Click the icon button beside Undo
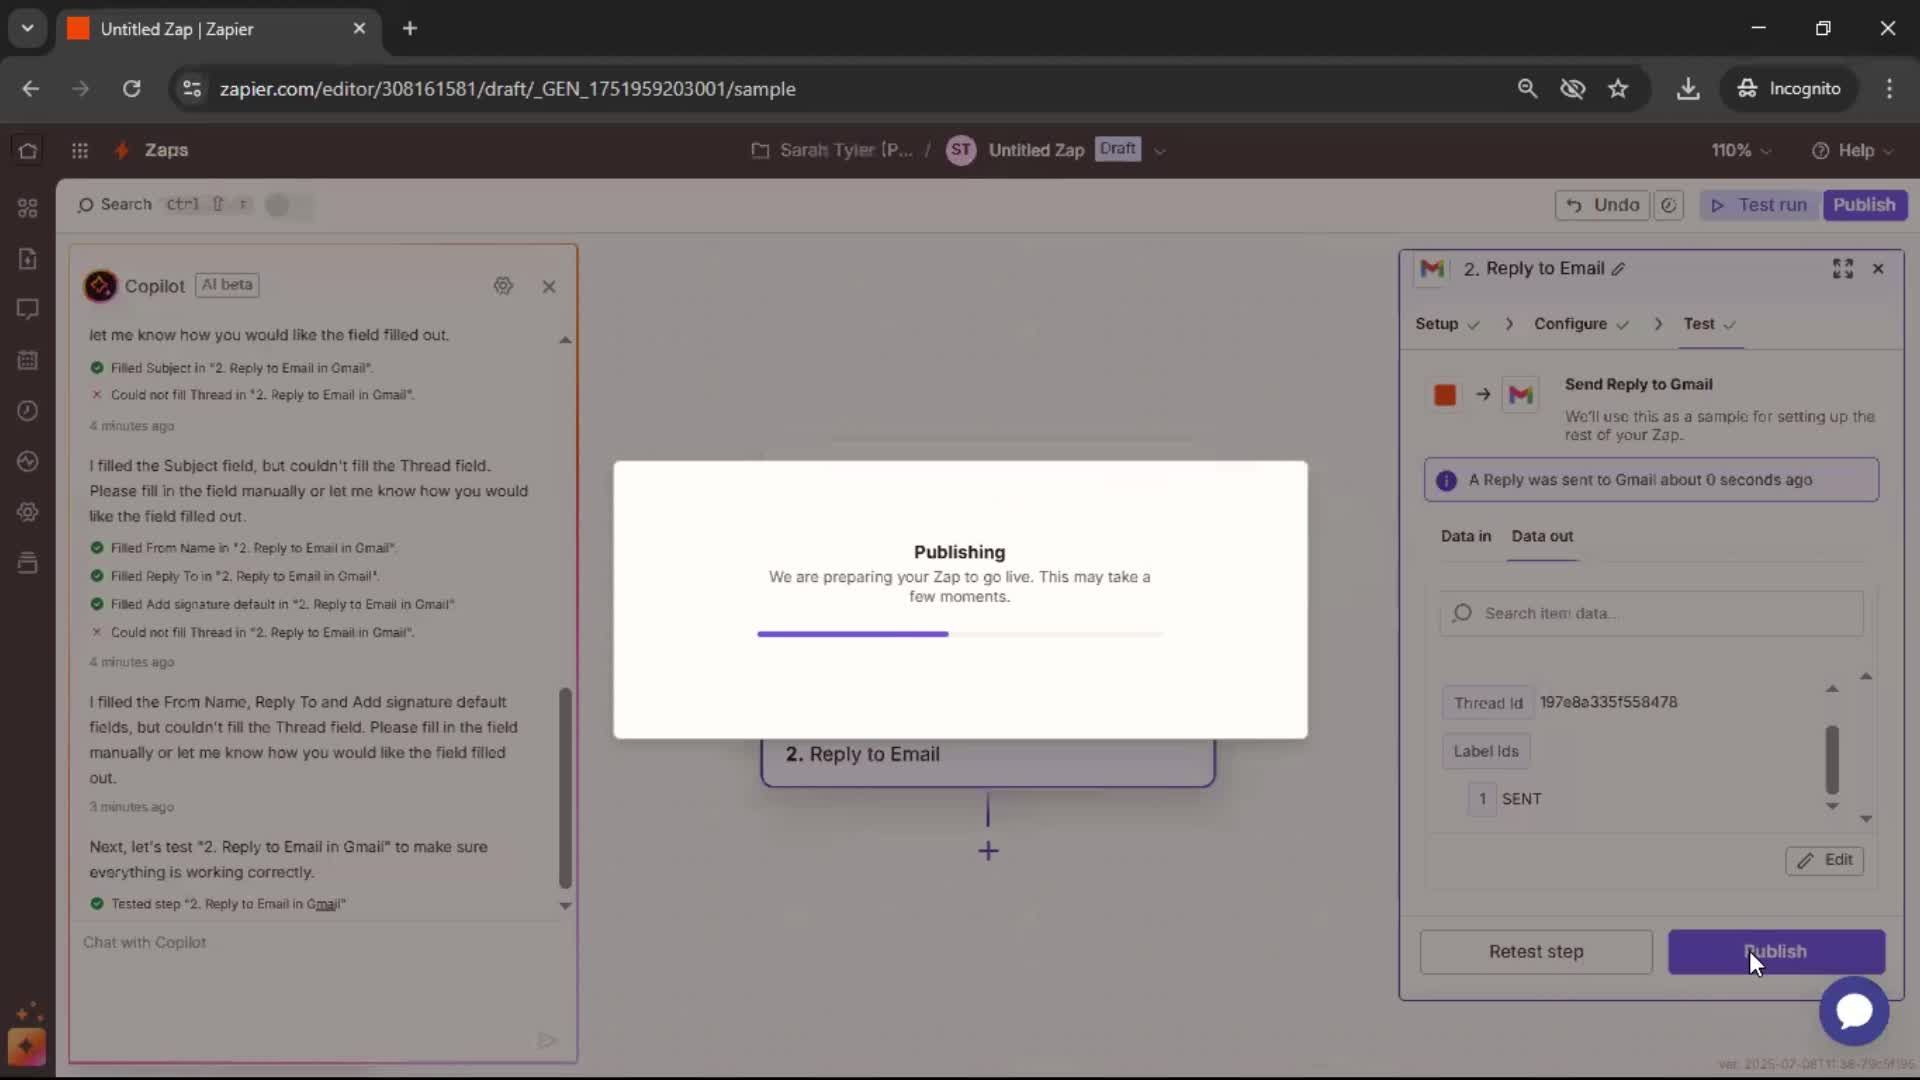1920x1080 pixels. click(1669, 205)
